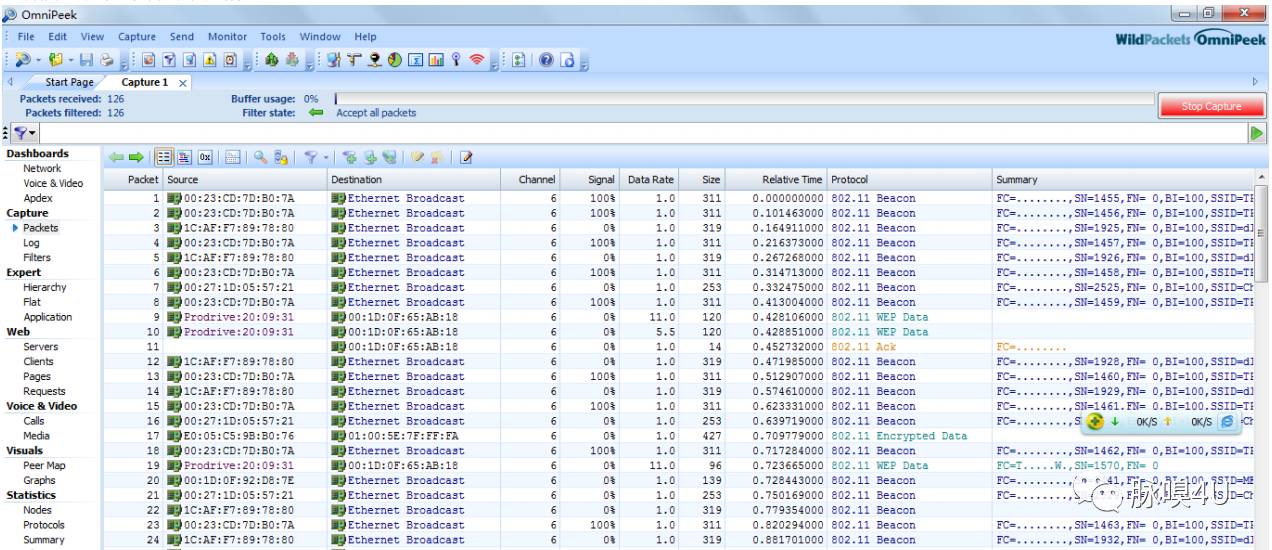
Task: Select the 802.11 Ack protocol cell
Action: 864,346
